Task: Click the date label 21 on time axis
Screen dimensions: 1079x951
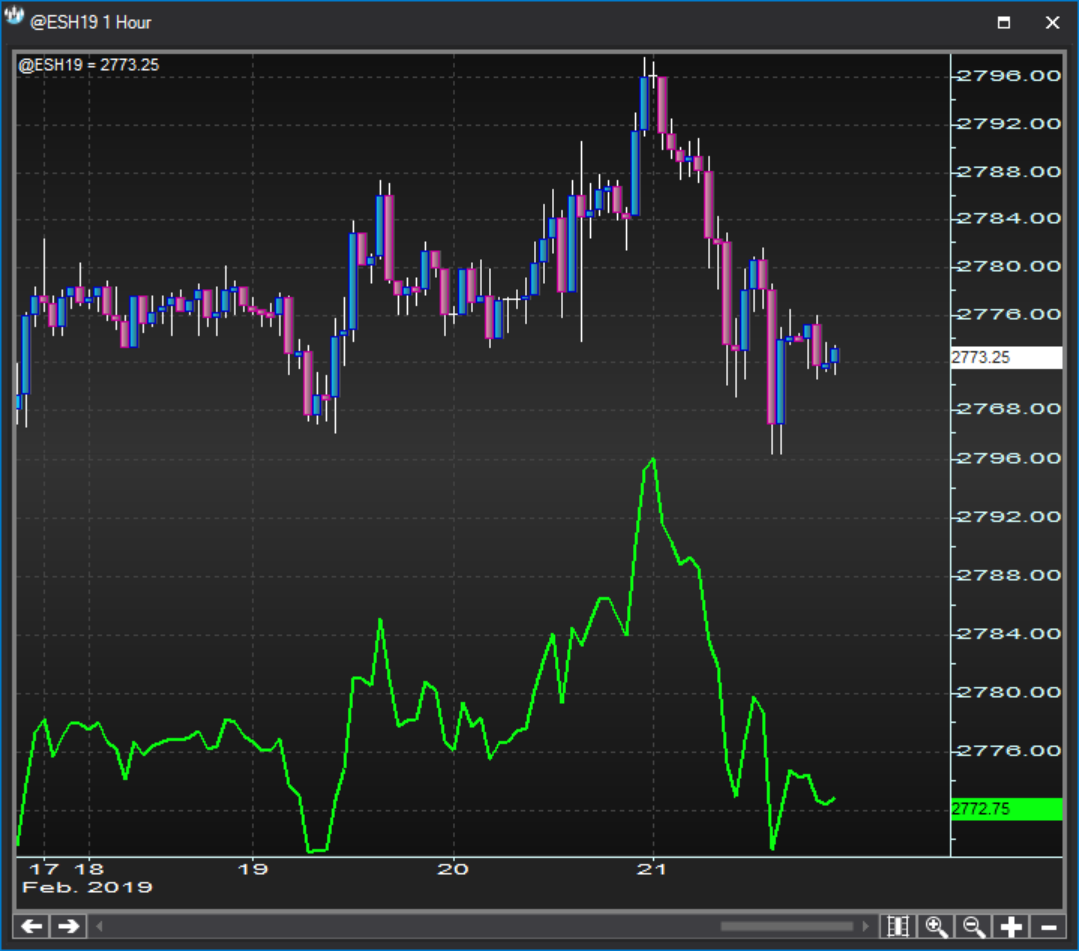Action: point(652,869)
